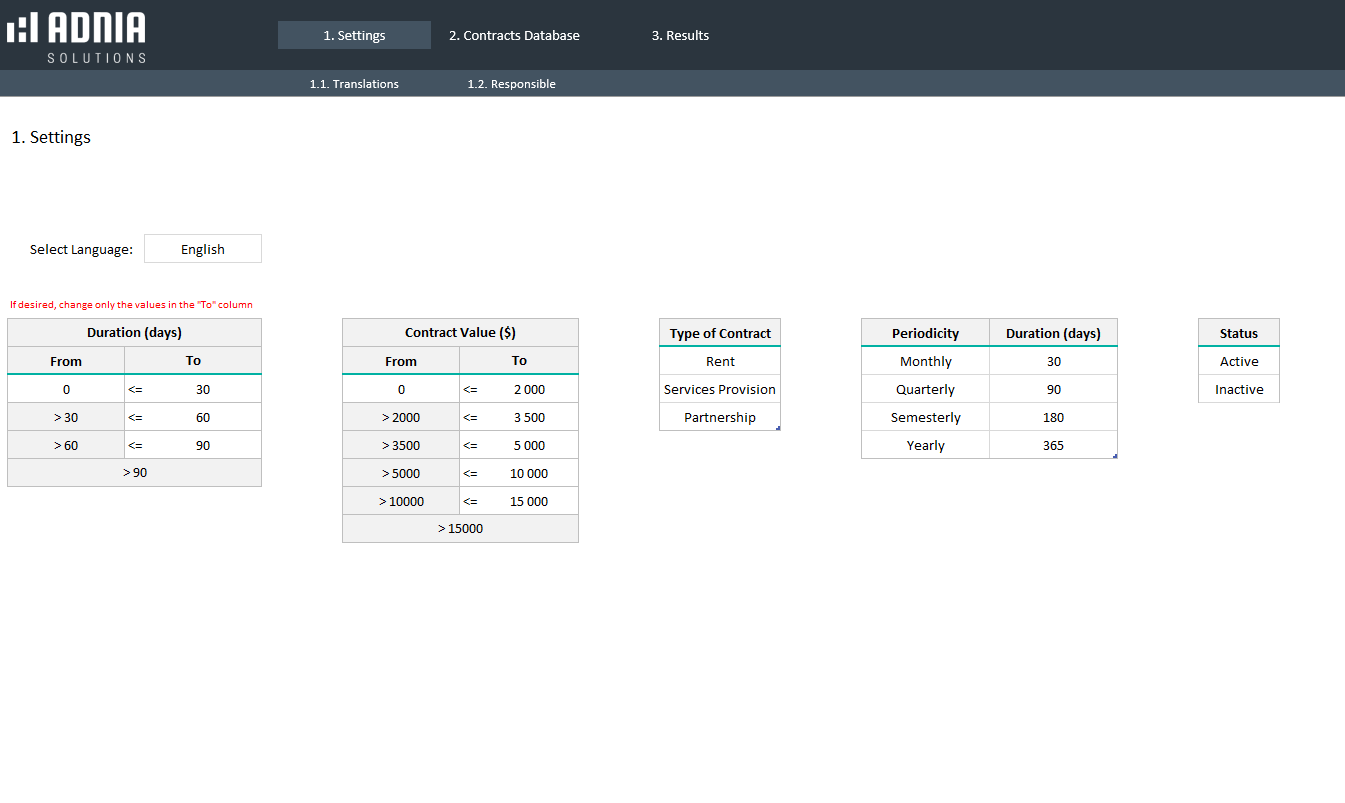Open the Responsible sub-page
The width and height of the screenshot is (1345, 803).
[511, 84]
